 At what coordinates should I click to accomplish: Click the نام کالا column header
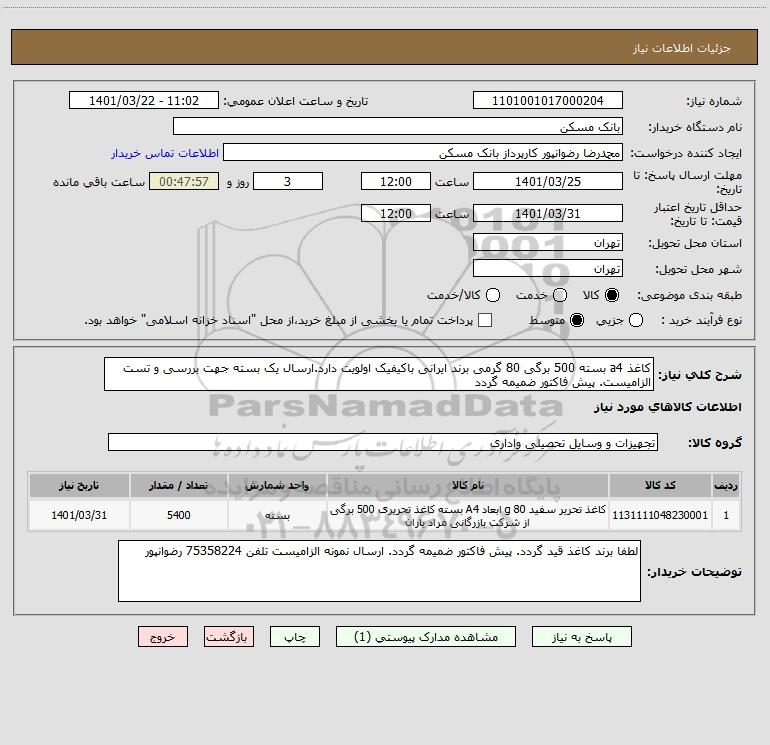468,485
